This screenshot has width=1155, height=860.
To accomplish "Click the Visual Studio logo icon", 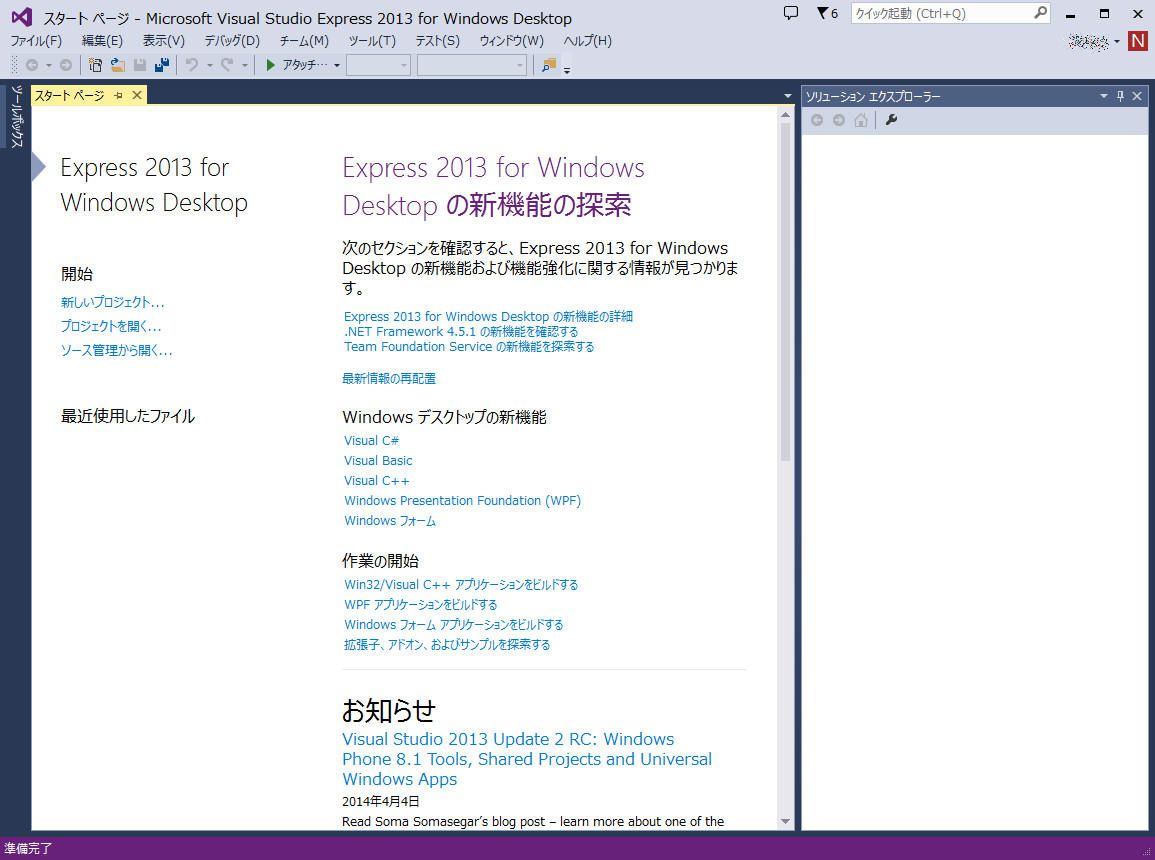I will click(x=21, y=17).
